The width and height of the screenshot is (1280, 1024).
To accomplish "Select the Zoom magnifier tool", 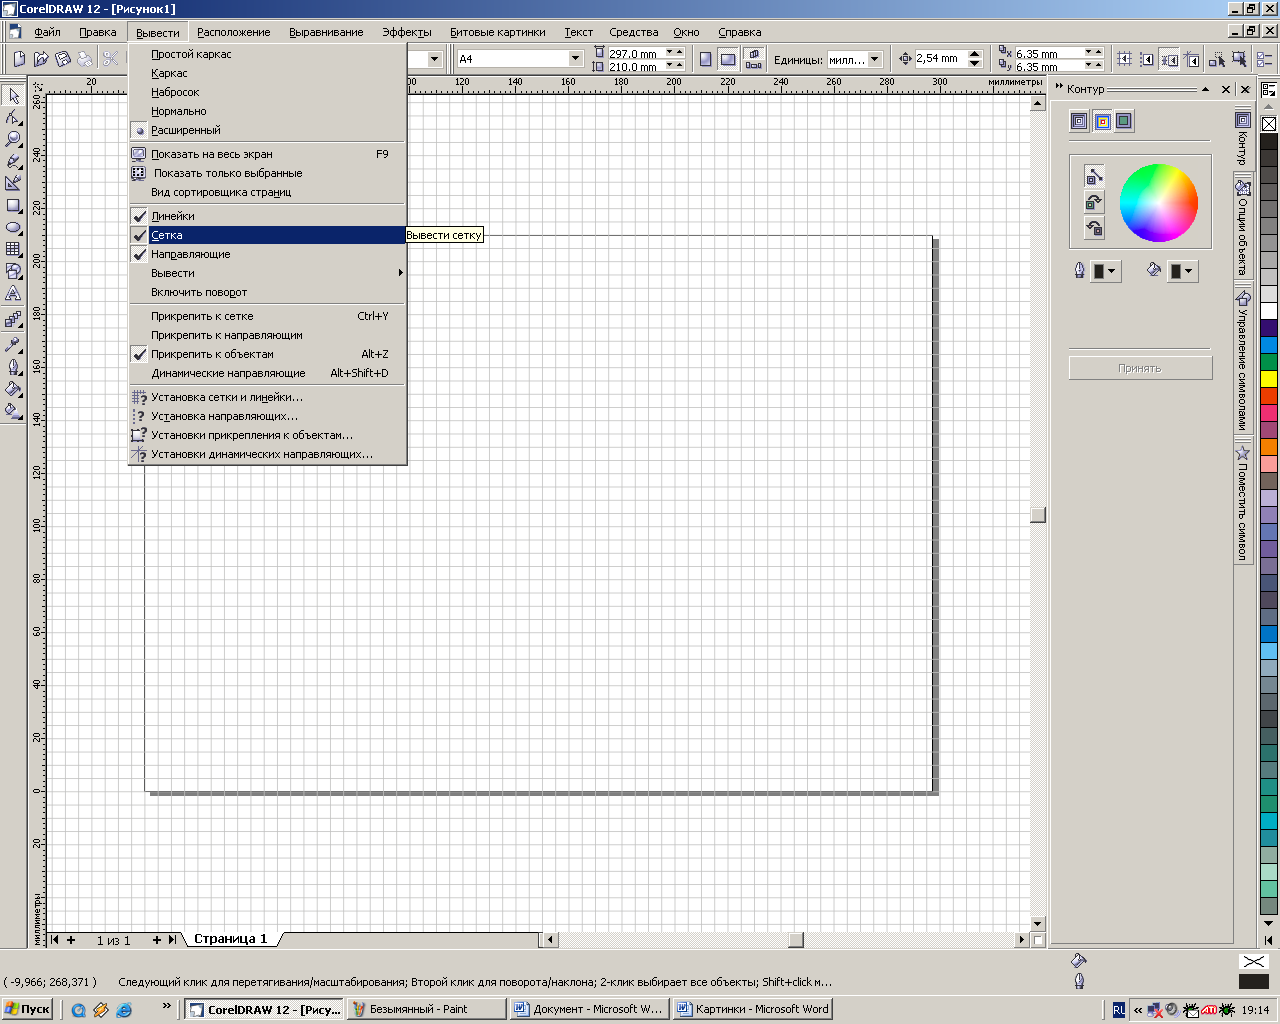I will click(x=13, y=140).
